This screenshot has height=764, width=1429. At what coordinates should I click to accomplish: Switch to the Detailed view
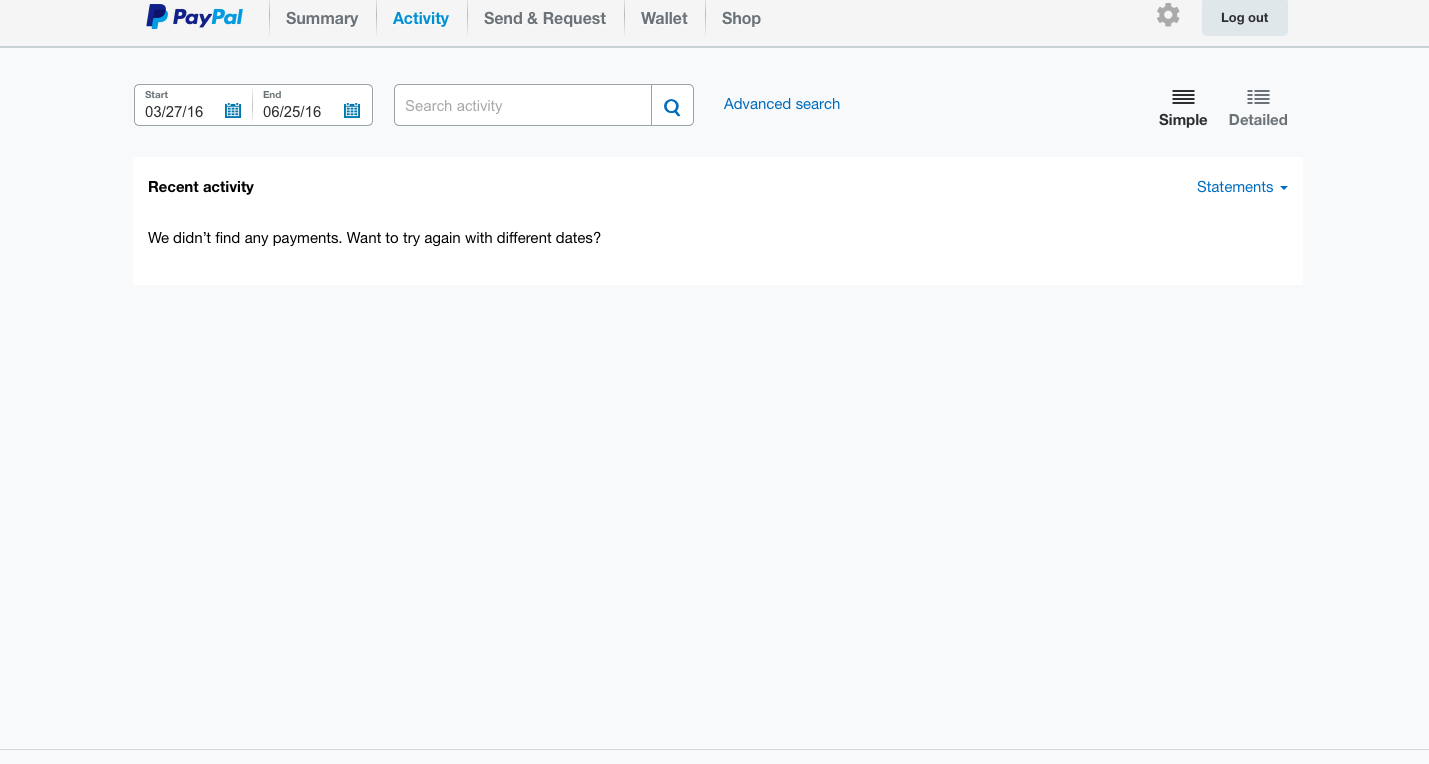[1258, 108]
